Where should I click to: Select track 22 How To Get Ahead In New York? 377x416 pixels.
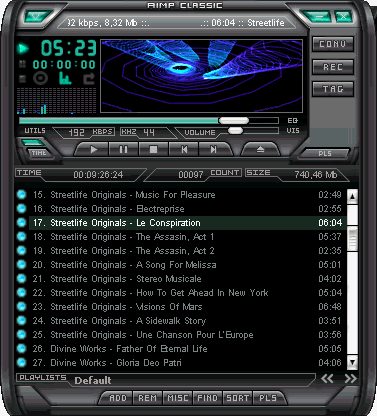pyautogui.click(x=188, y=293)
